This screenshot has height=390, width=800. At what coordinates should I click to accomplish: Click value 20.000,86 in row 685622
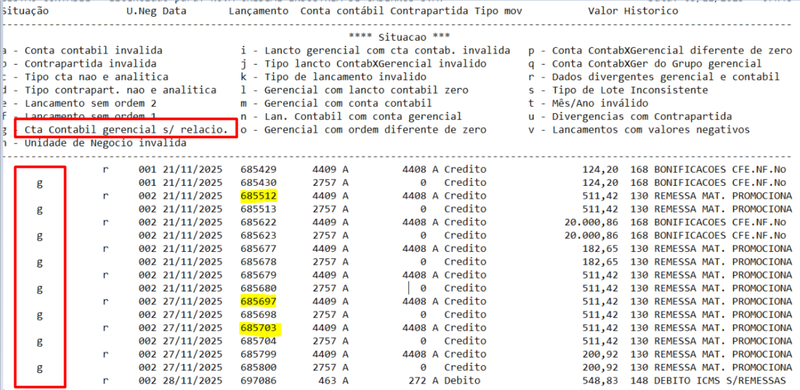coord(591,223)
